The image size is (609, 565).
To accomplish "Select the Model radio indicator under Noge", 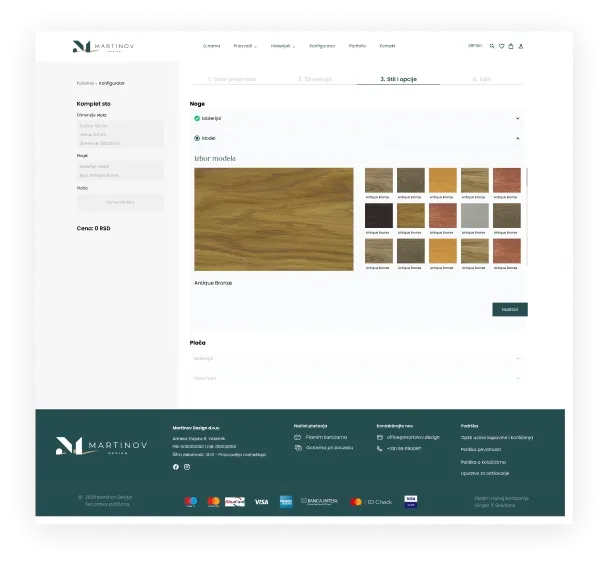I will pos(197,138).
